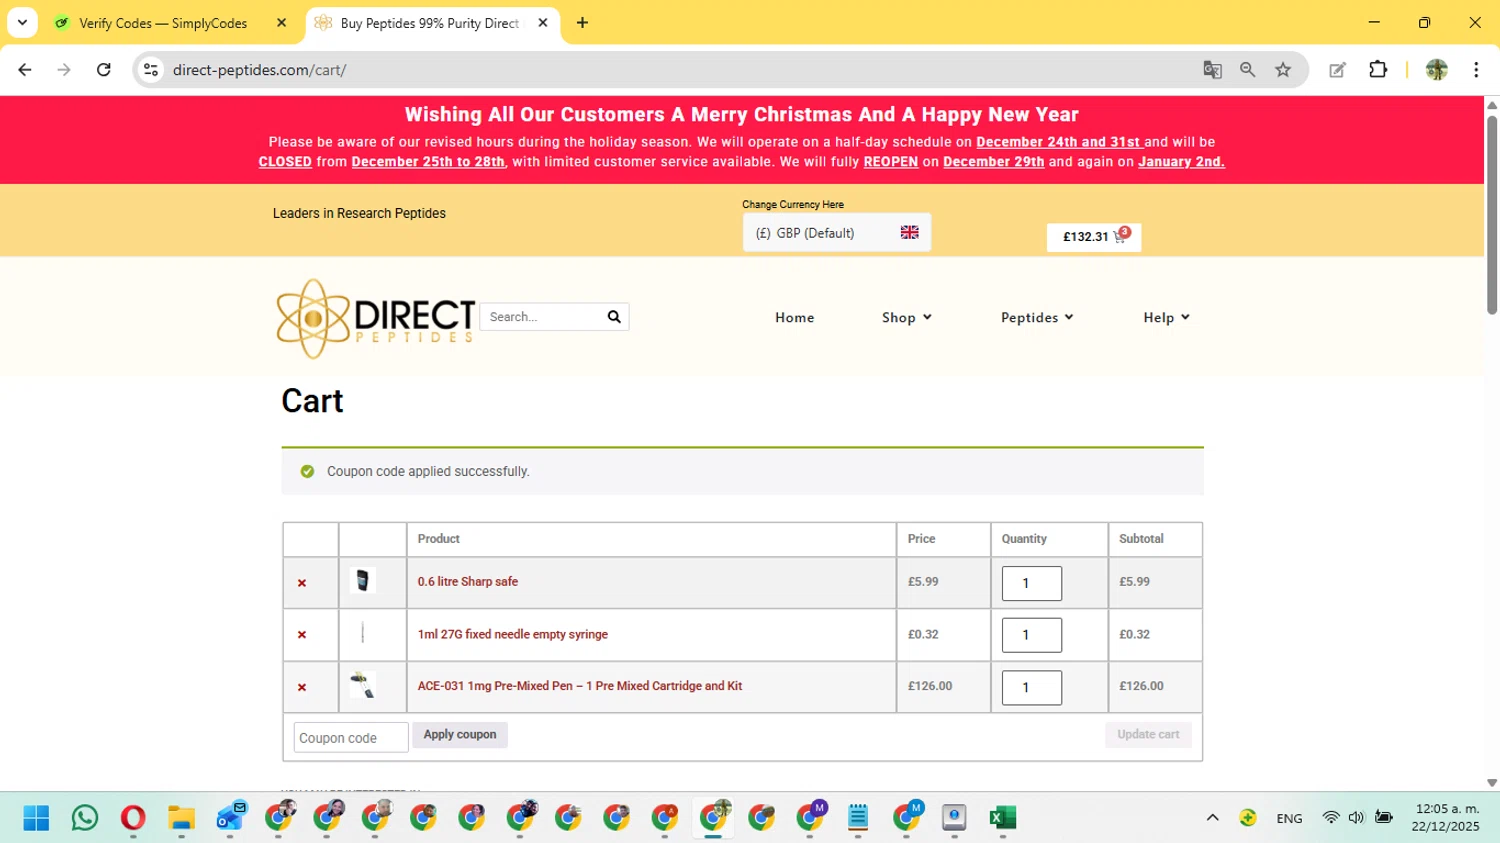Click the quantity box for 1ml 27G syringe
1500x843 pixels.
(x=1032, y=635)
